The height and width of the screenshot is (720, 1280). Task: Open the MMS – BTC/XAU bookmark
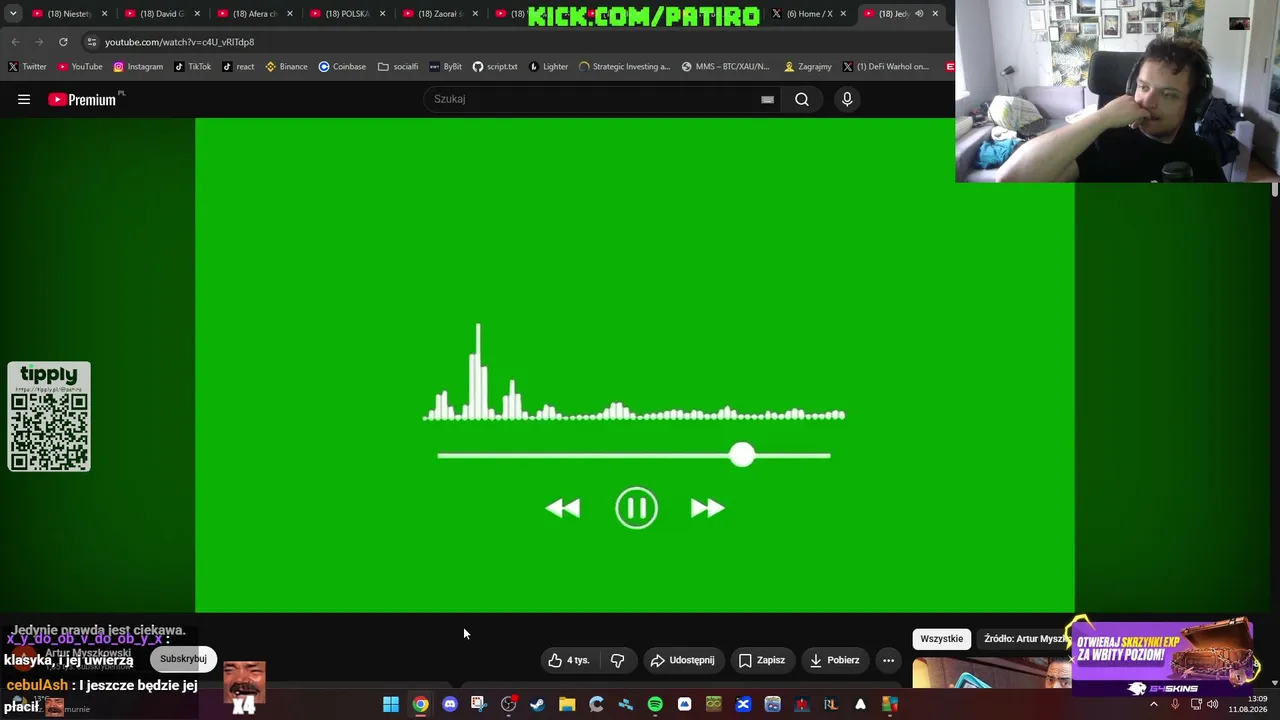coord(725,67)
